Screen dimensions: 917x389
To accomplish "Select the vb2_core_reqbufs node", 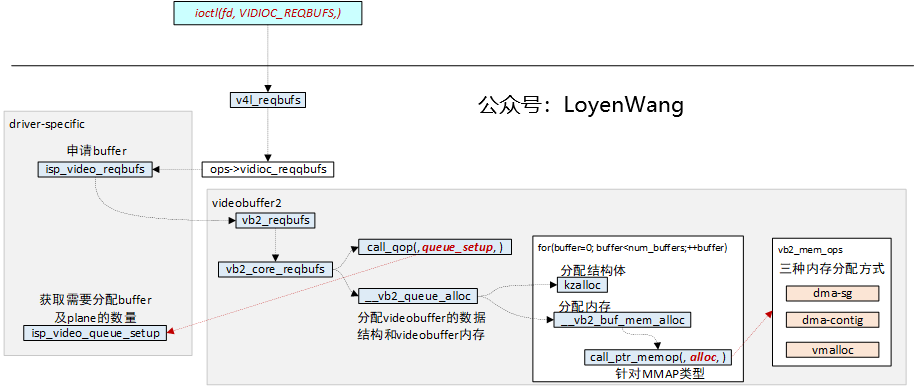I will 275,270.
